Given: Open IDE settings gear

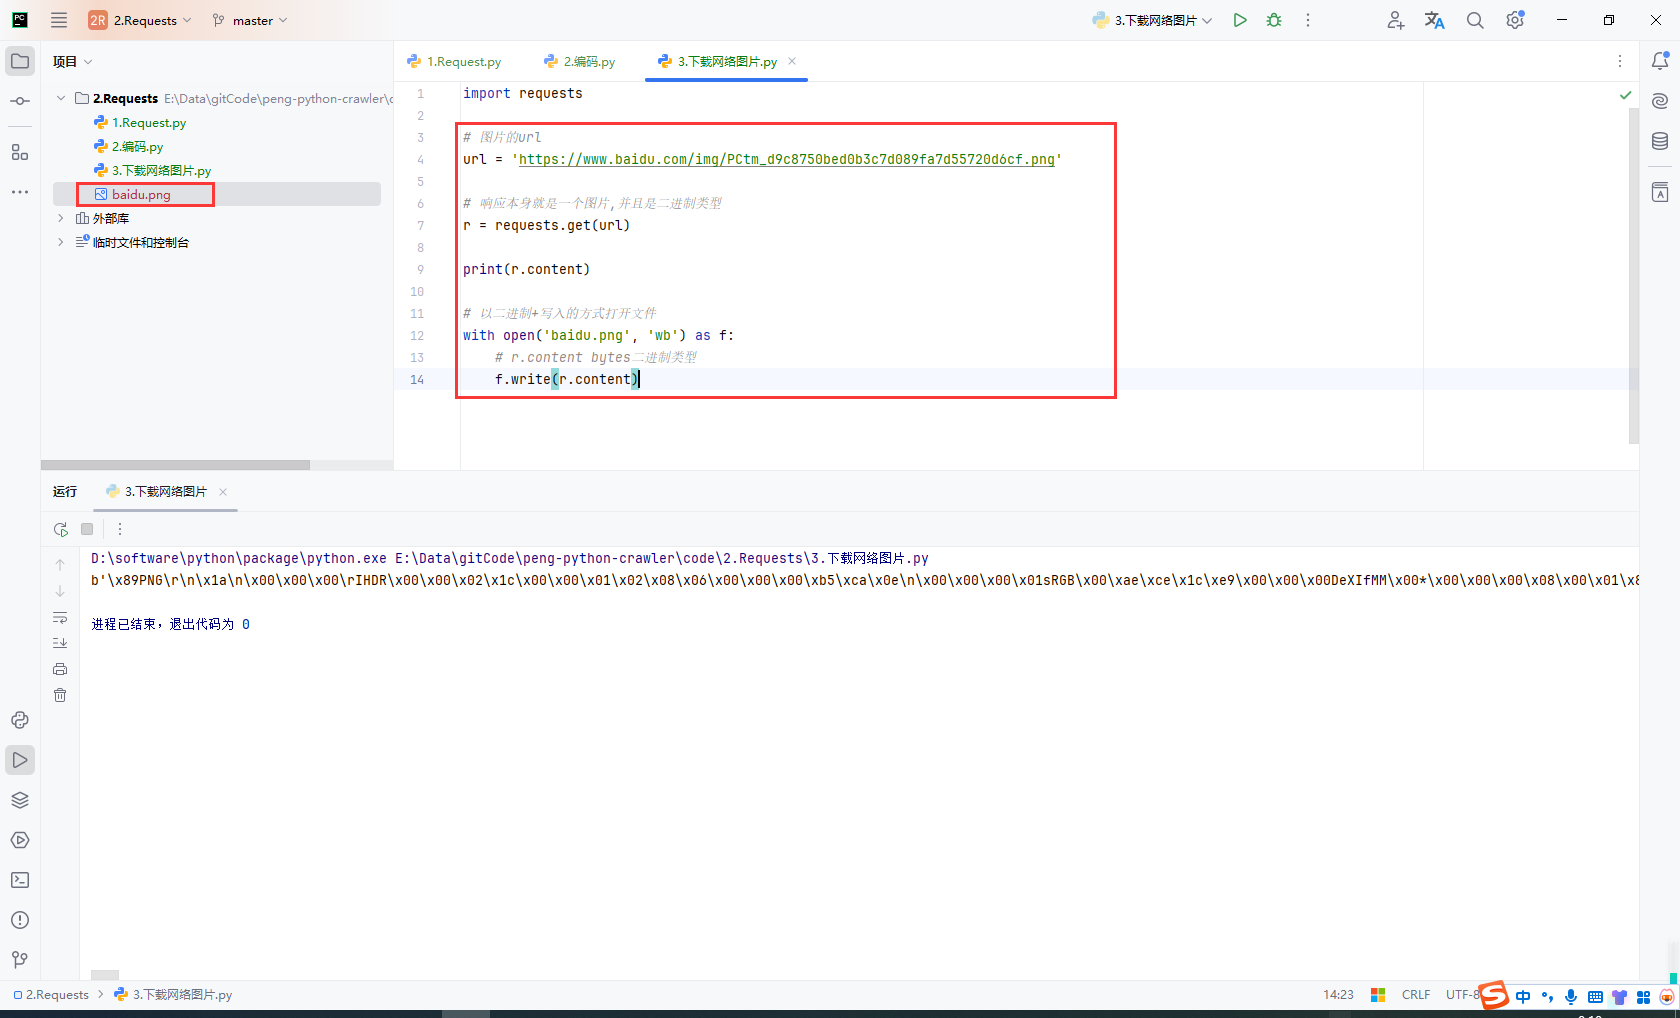Looking at the screenshot, I should (1515, 20).
